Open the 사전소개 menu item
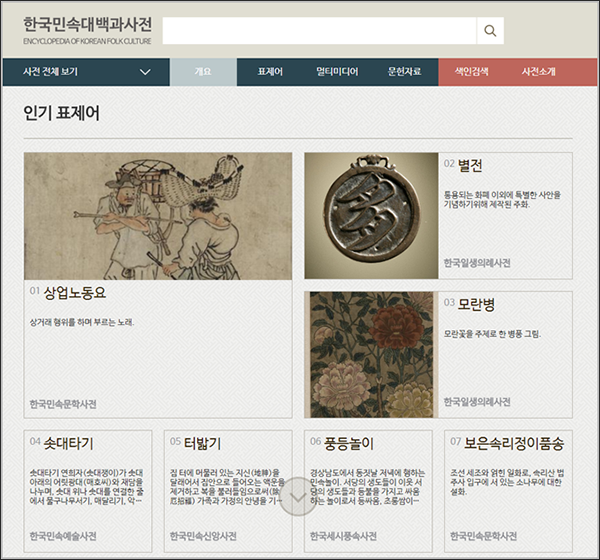Image resolution: width=600 pixels, height=560 pixels. (x=539, y=72)
